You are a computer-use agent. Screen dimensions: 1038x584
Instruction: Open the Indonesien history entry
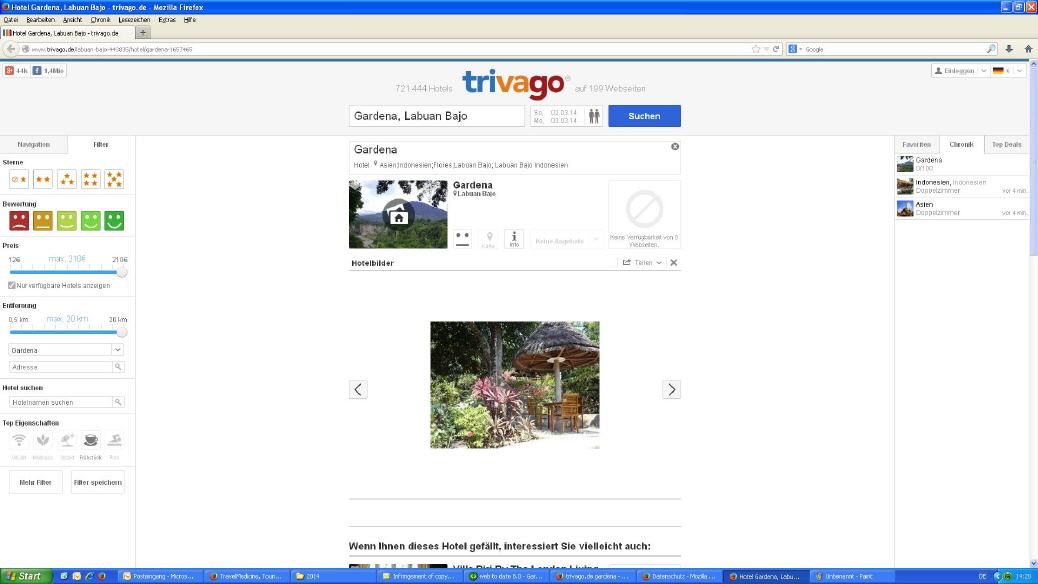pyautogui.click(x=963, y=186)
